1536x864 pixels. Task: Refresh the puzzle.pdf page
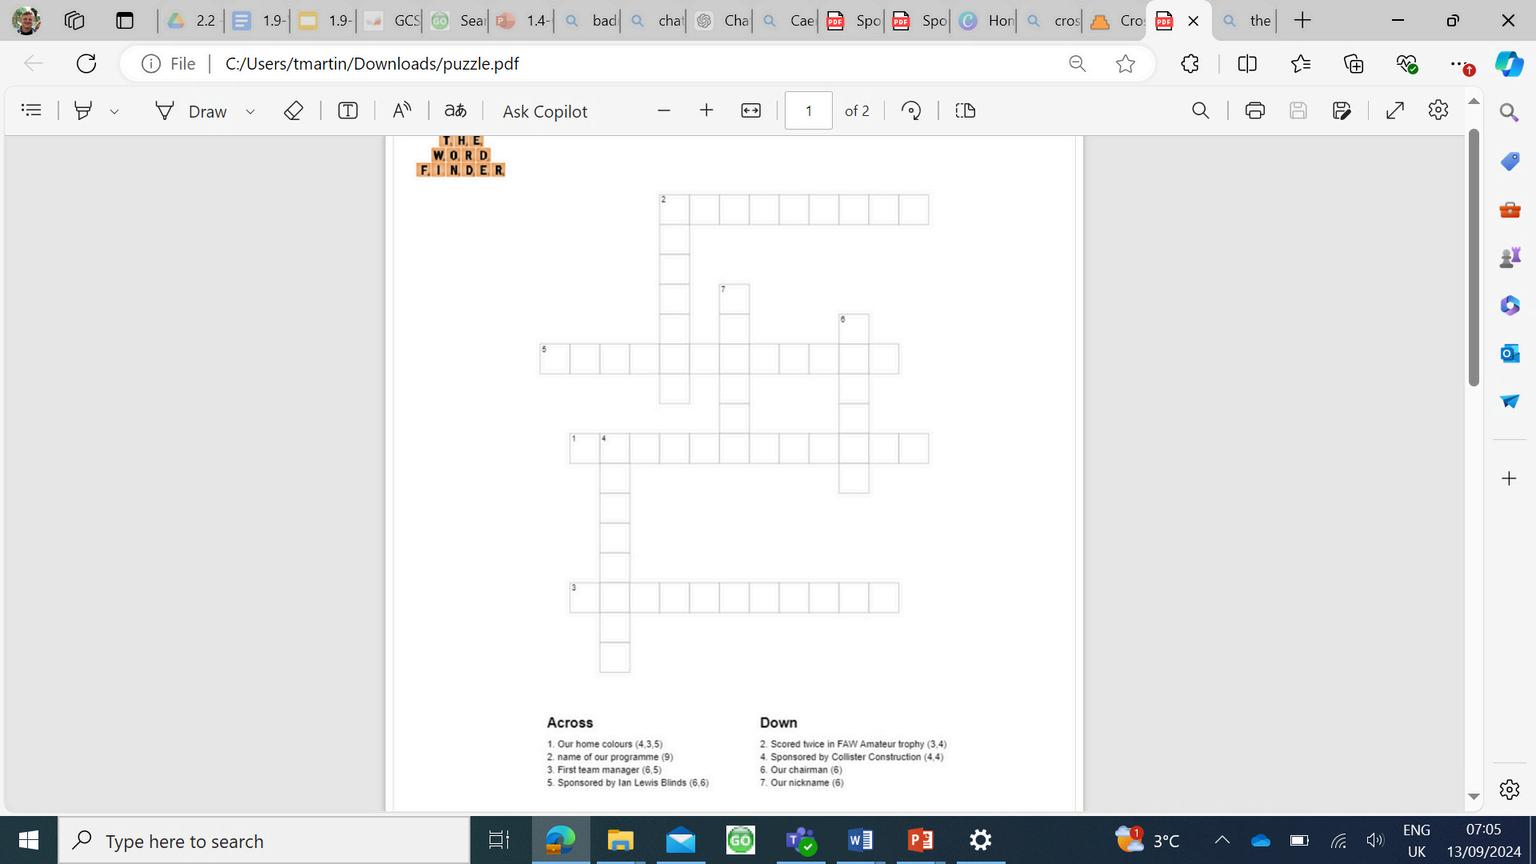[87, 63]
